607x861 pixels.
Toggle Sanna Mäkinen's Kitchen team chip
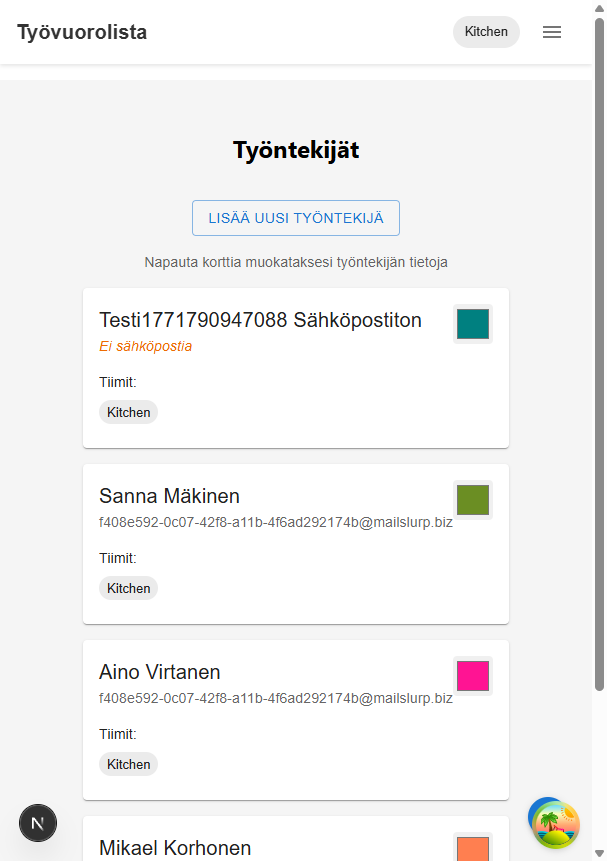tap(128, 587)
